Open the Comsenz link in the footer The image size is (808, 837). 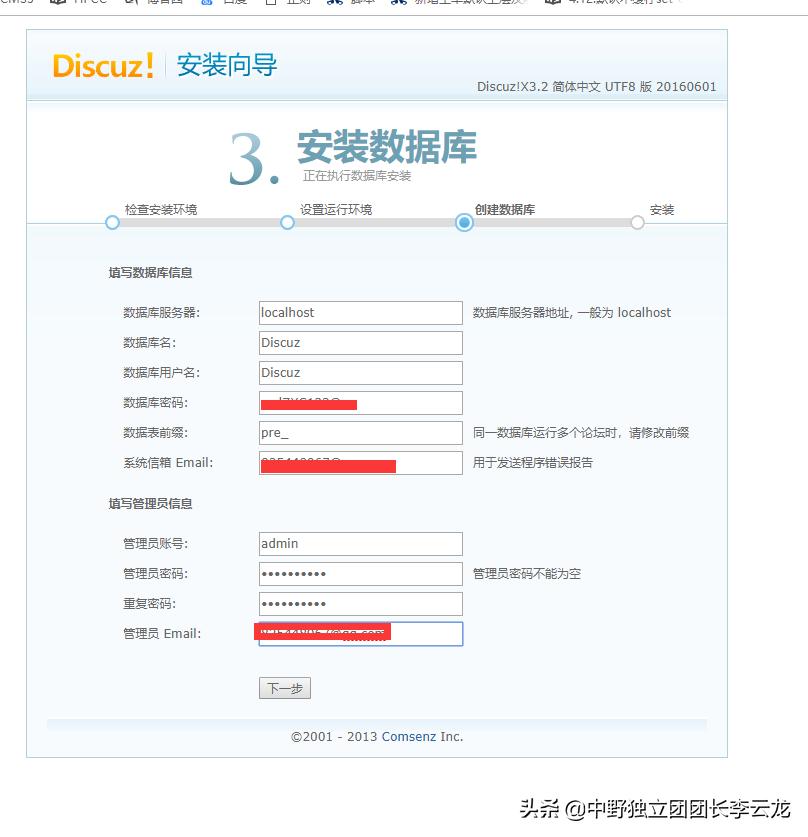click(x=408, y=736)
